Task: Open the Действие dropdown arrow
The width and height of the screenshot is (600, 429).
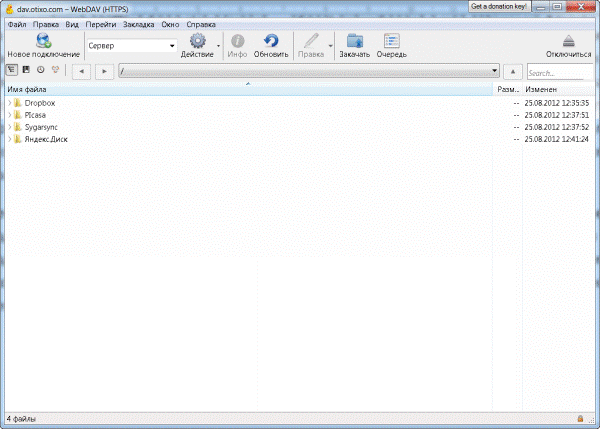Action: coord(218,46)
